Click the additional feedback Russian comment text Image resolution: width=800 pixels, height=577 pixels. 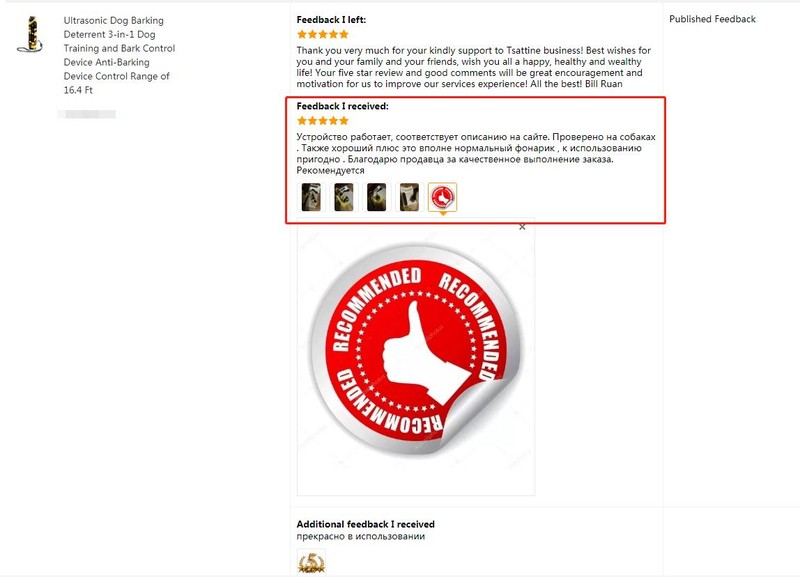point(361,537)
